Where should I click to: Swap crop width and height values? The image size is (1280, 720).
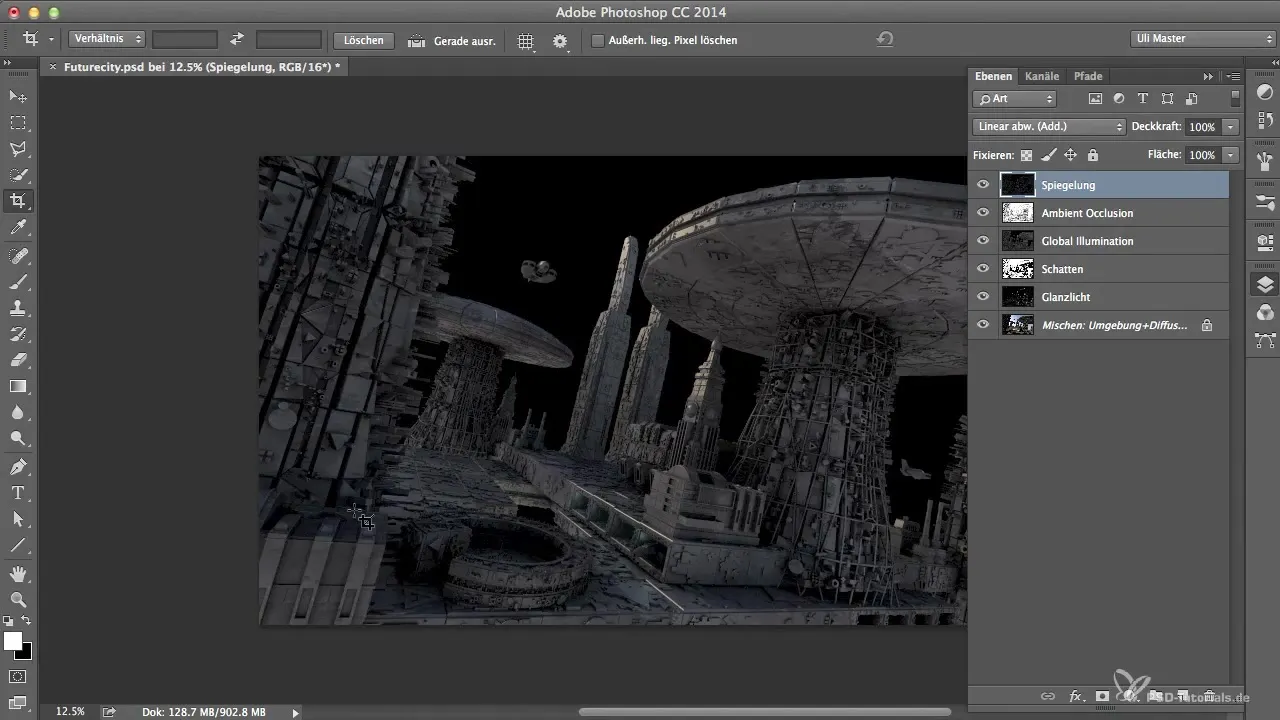(x=237, y=40)
